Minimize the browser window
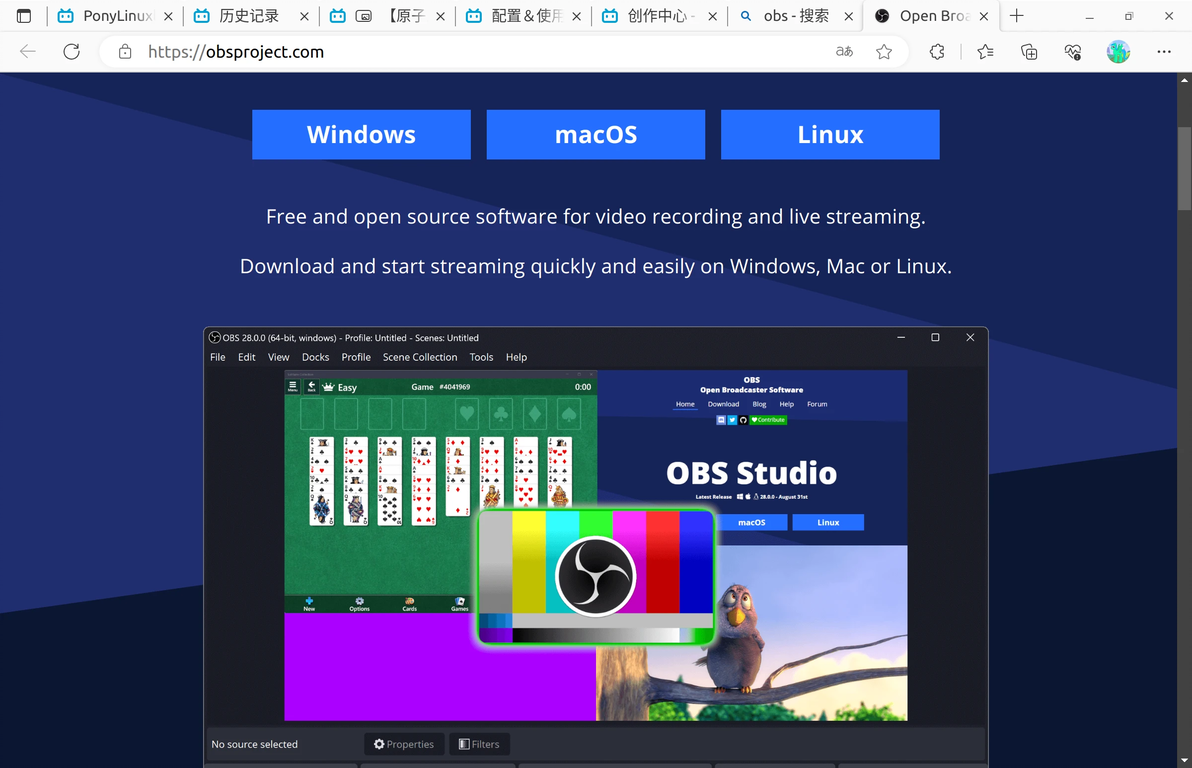This screenshot has width=1192, height=768. point(1089,16)
